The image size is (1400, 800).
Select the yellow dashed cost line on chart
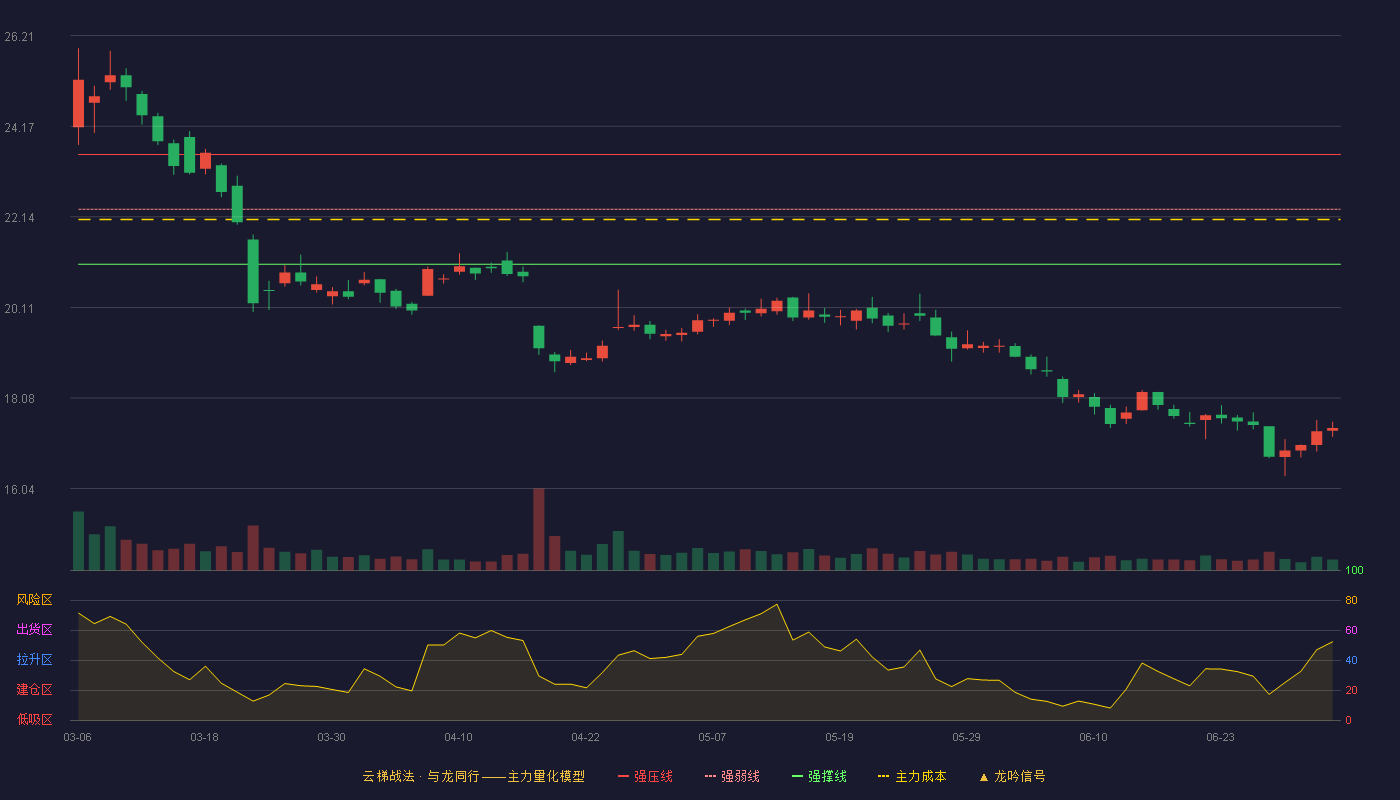tap(709, 219)
